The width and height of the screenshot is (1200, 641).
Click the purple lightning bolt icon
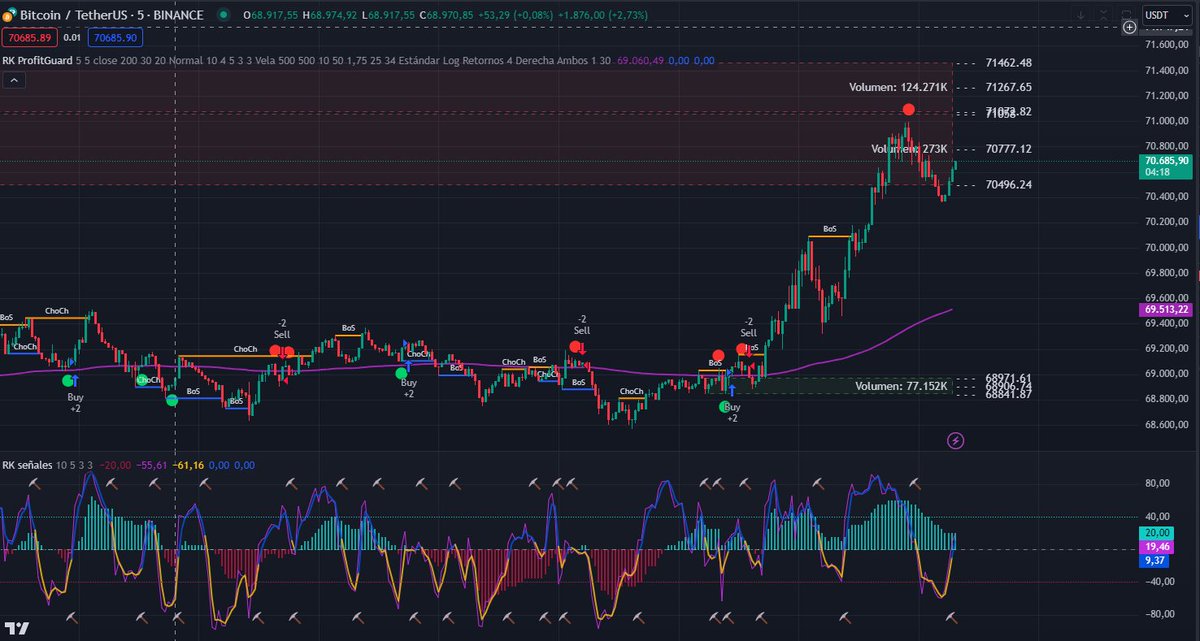click(955, 439)
